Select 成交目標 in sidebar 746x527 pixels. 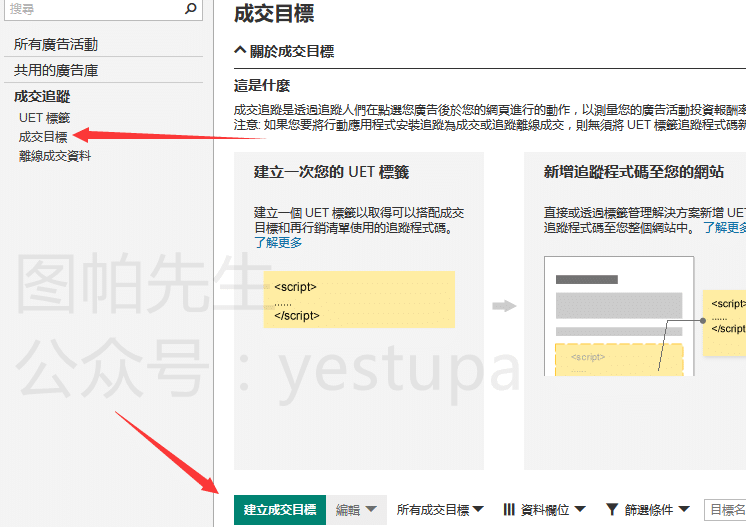coord(43,137)
